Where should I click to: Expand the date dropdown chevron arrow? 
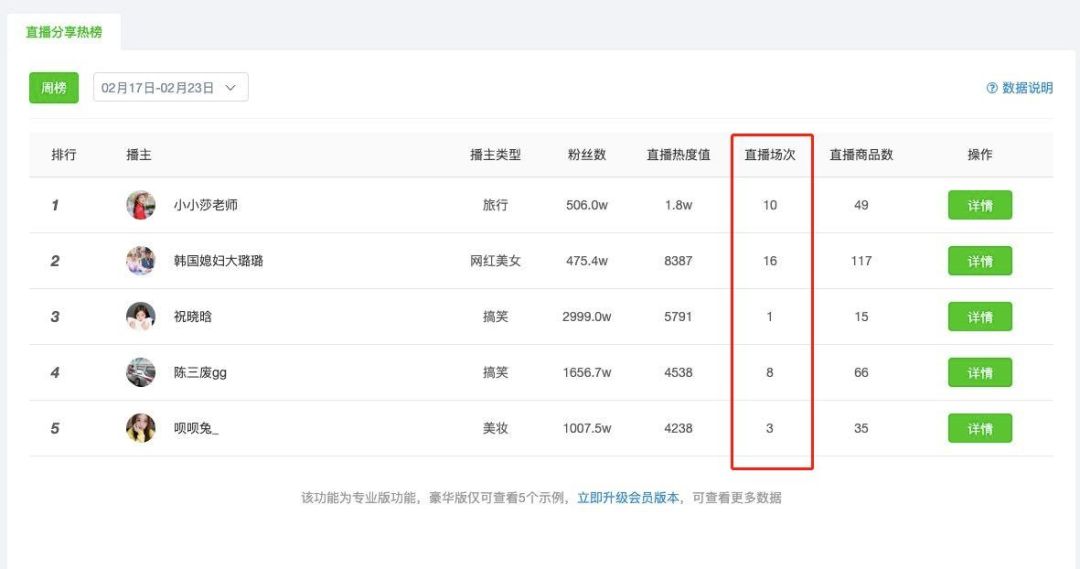231,88
